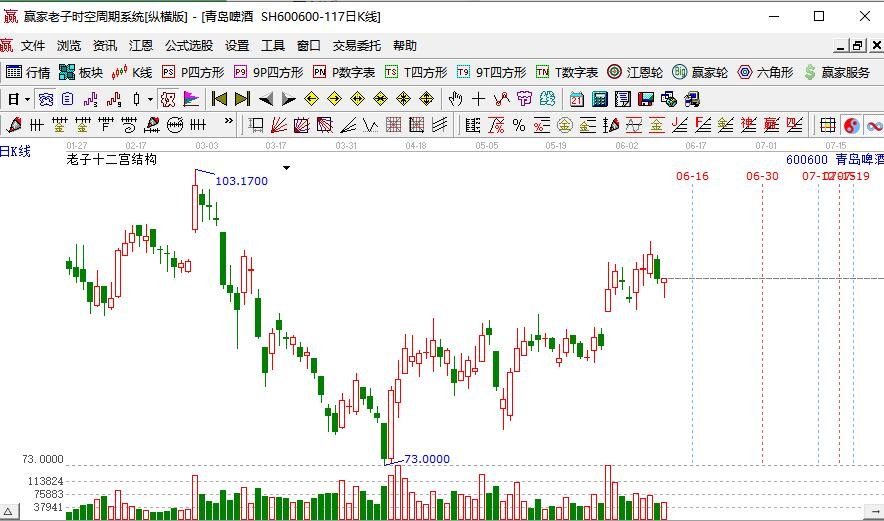Click the floppy disk save icon
Image resolution: width=884 pixels, height=521 pixels.
tap(646, 100)
